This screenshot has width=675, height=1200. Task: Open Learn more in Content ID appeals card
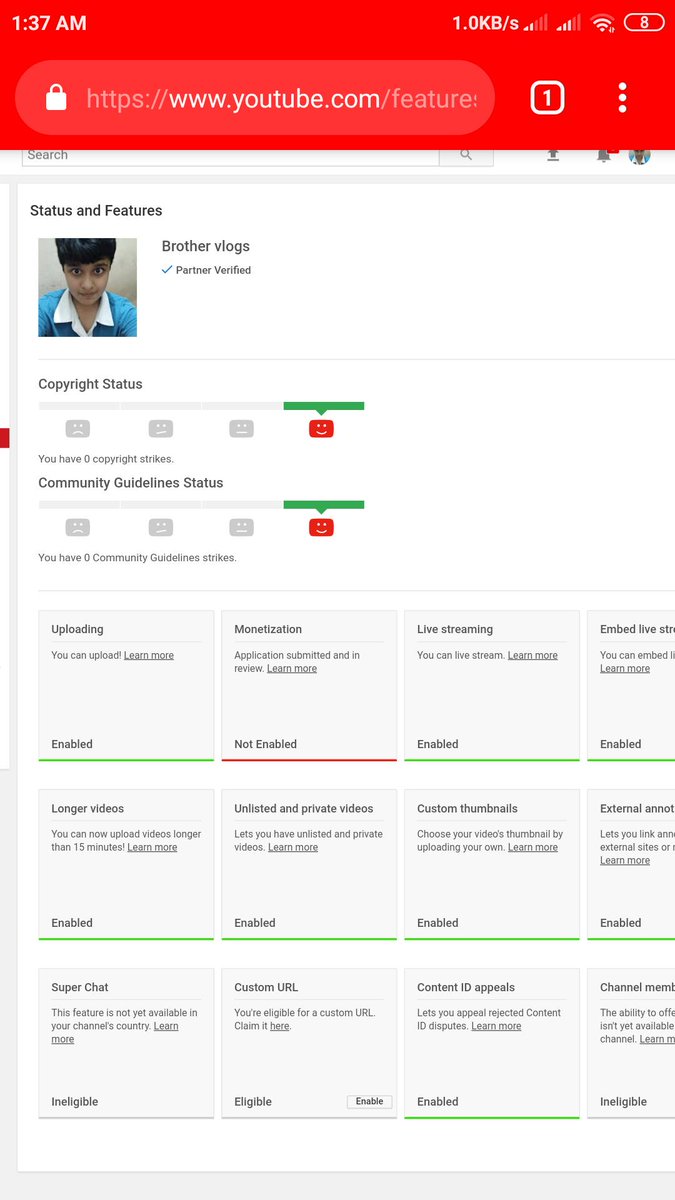point(496,1026)
